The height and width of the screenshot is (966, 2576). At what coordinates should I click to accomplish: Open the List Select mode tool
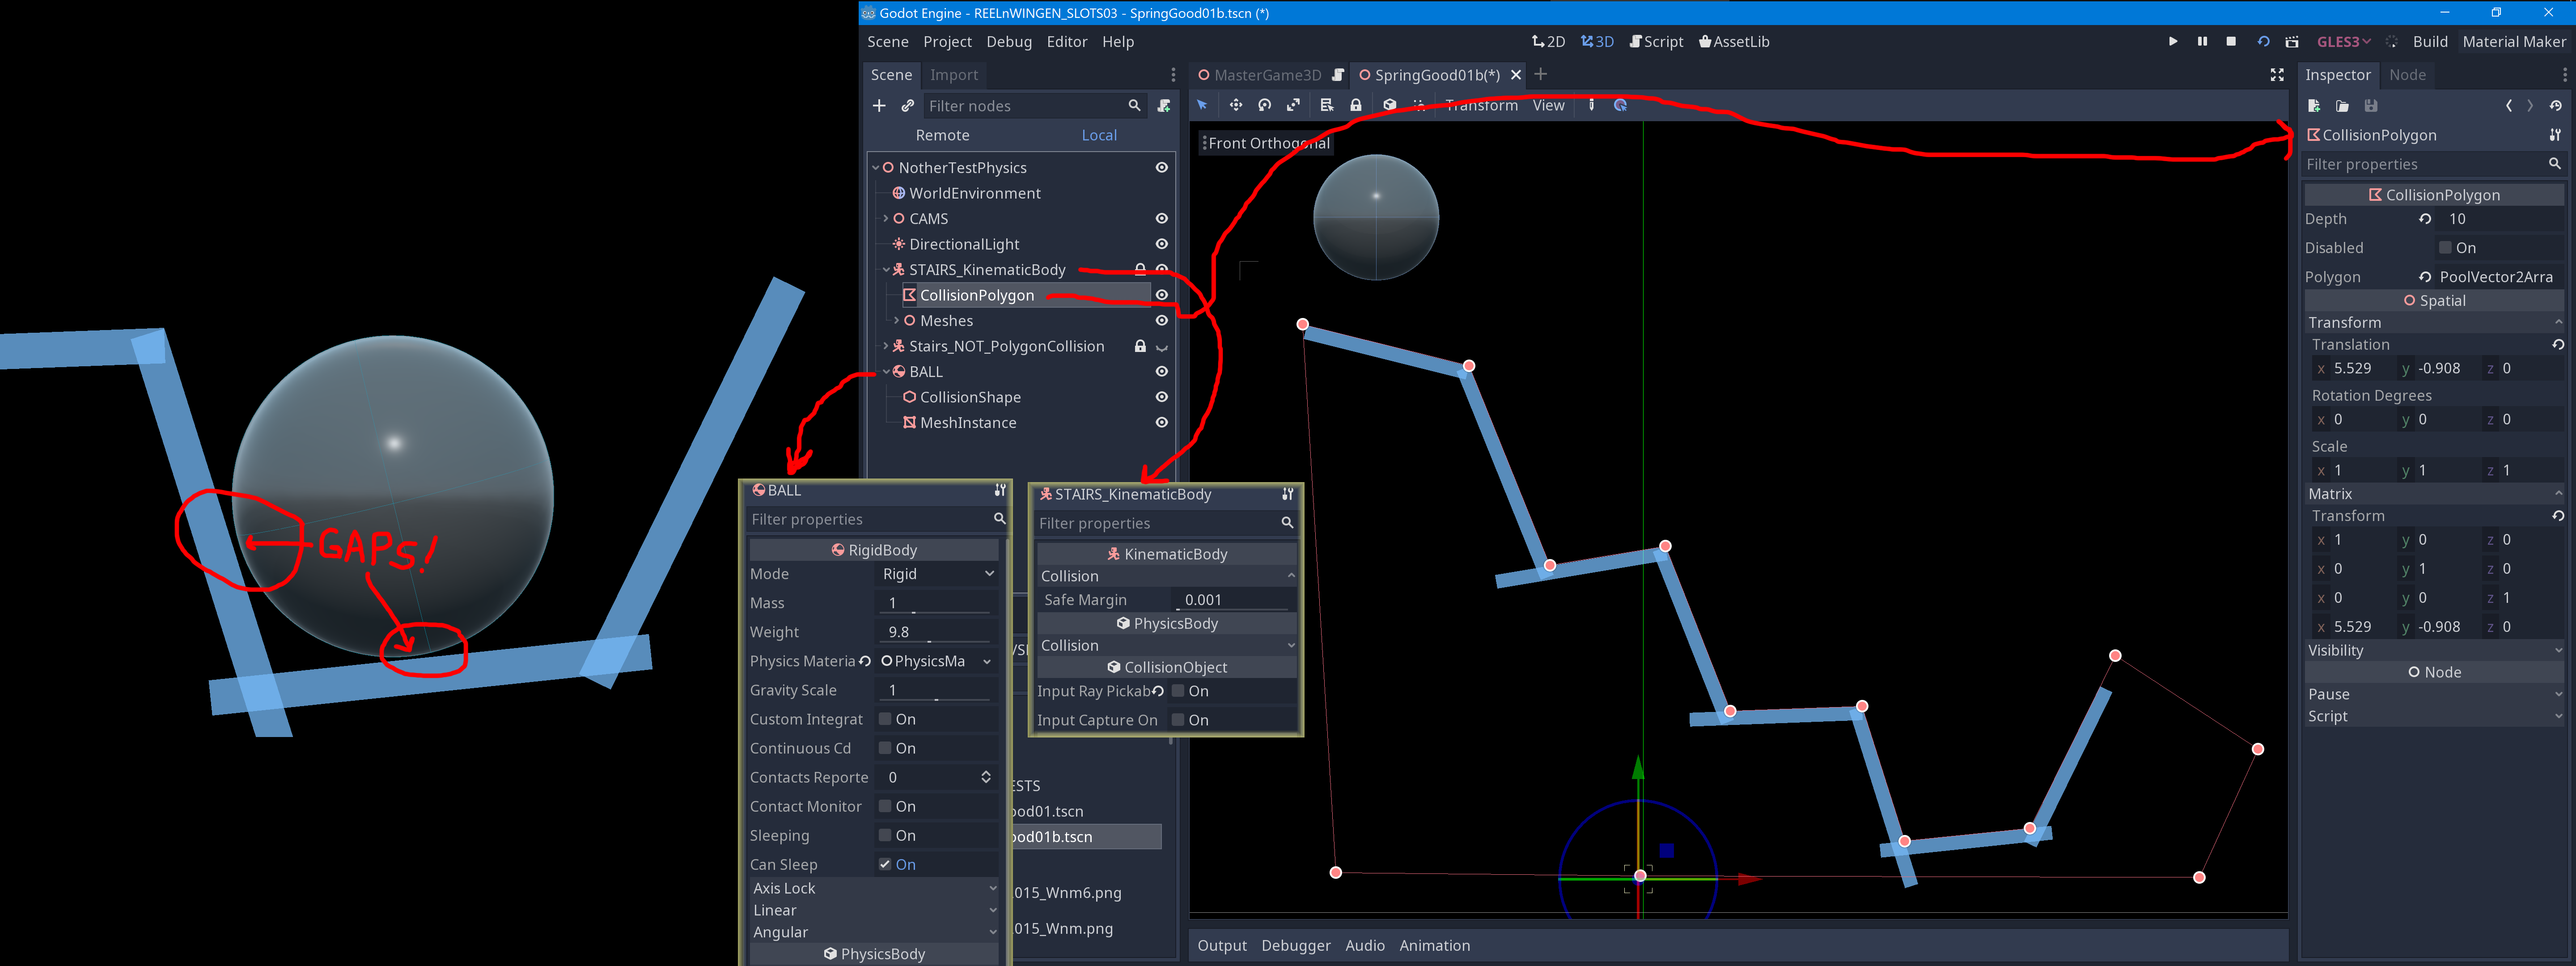pos(1327,105)
